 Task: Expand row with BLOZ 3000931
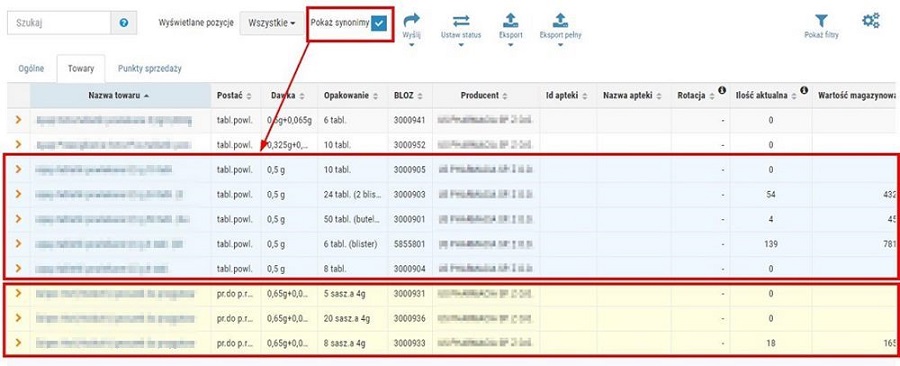coord(18,293)
